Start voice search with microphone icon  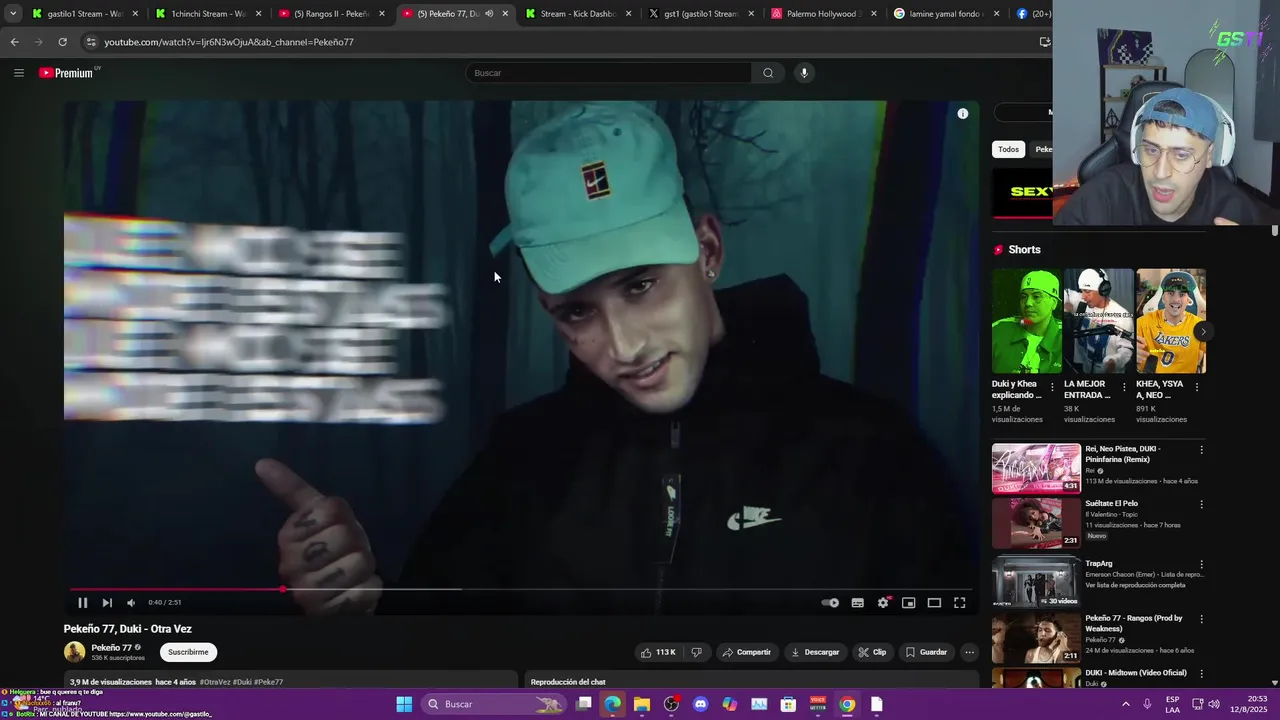point(803,73)
